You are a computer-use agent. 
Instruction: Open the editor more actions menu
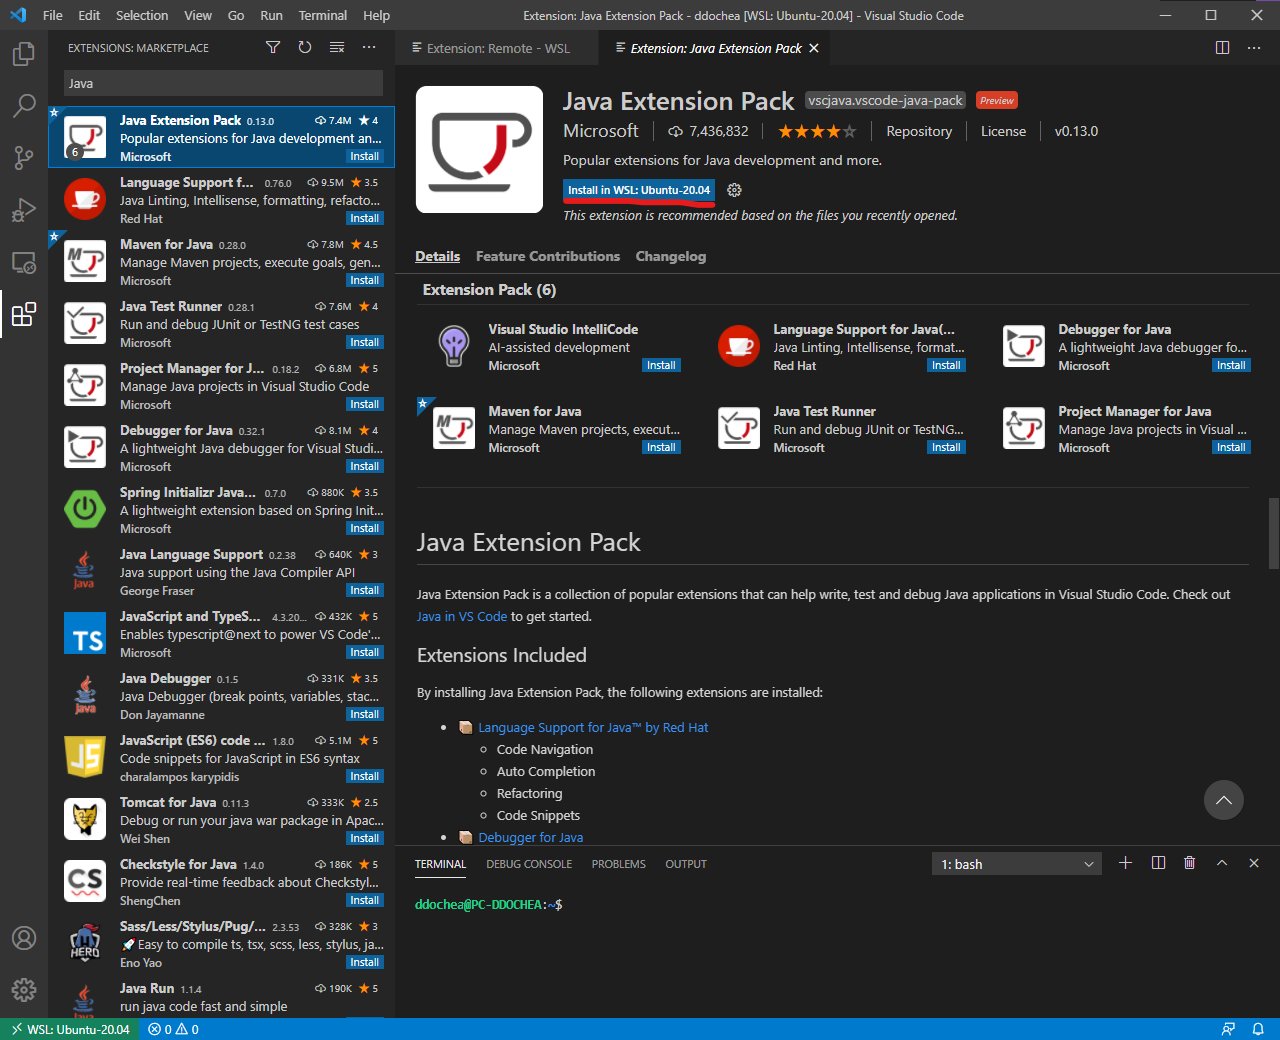(1254, 48)
